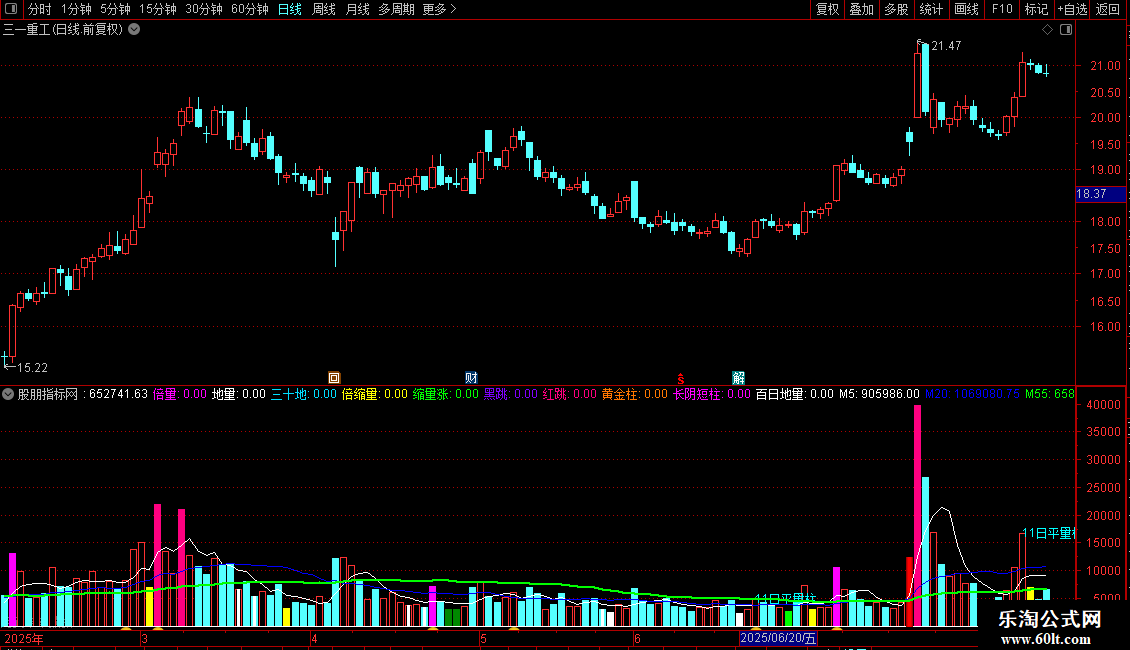Click the red $ dividend marker
The width and height of the screenshot is (1130, 650).
pyautogui.click(x=680, y=378)
